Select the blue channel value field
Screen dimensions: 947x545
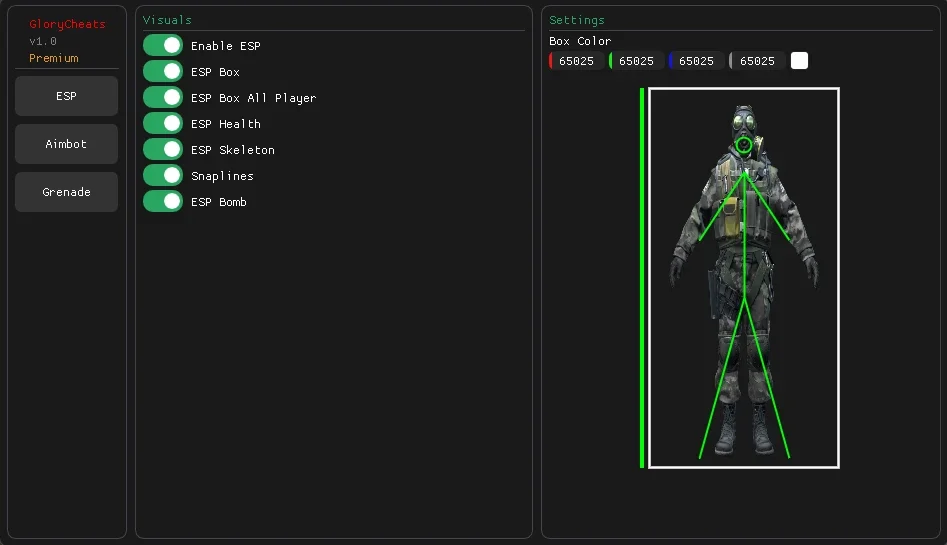(696, 61)
